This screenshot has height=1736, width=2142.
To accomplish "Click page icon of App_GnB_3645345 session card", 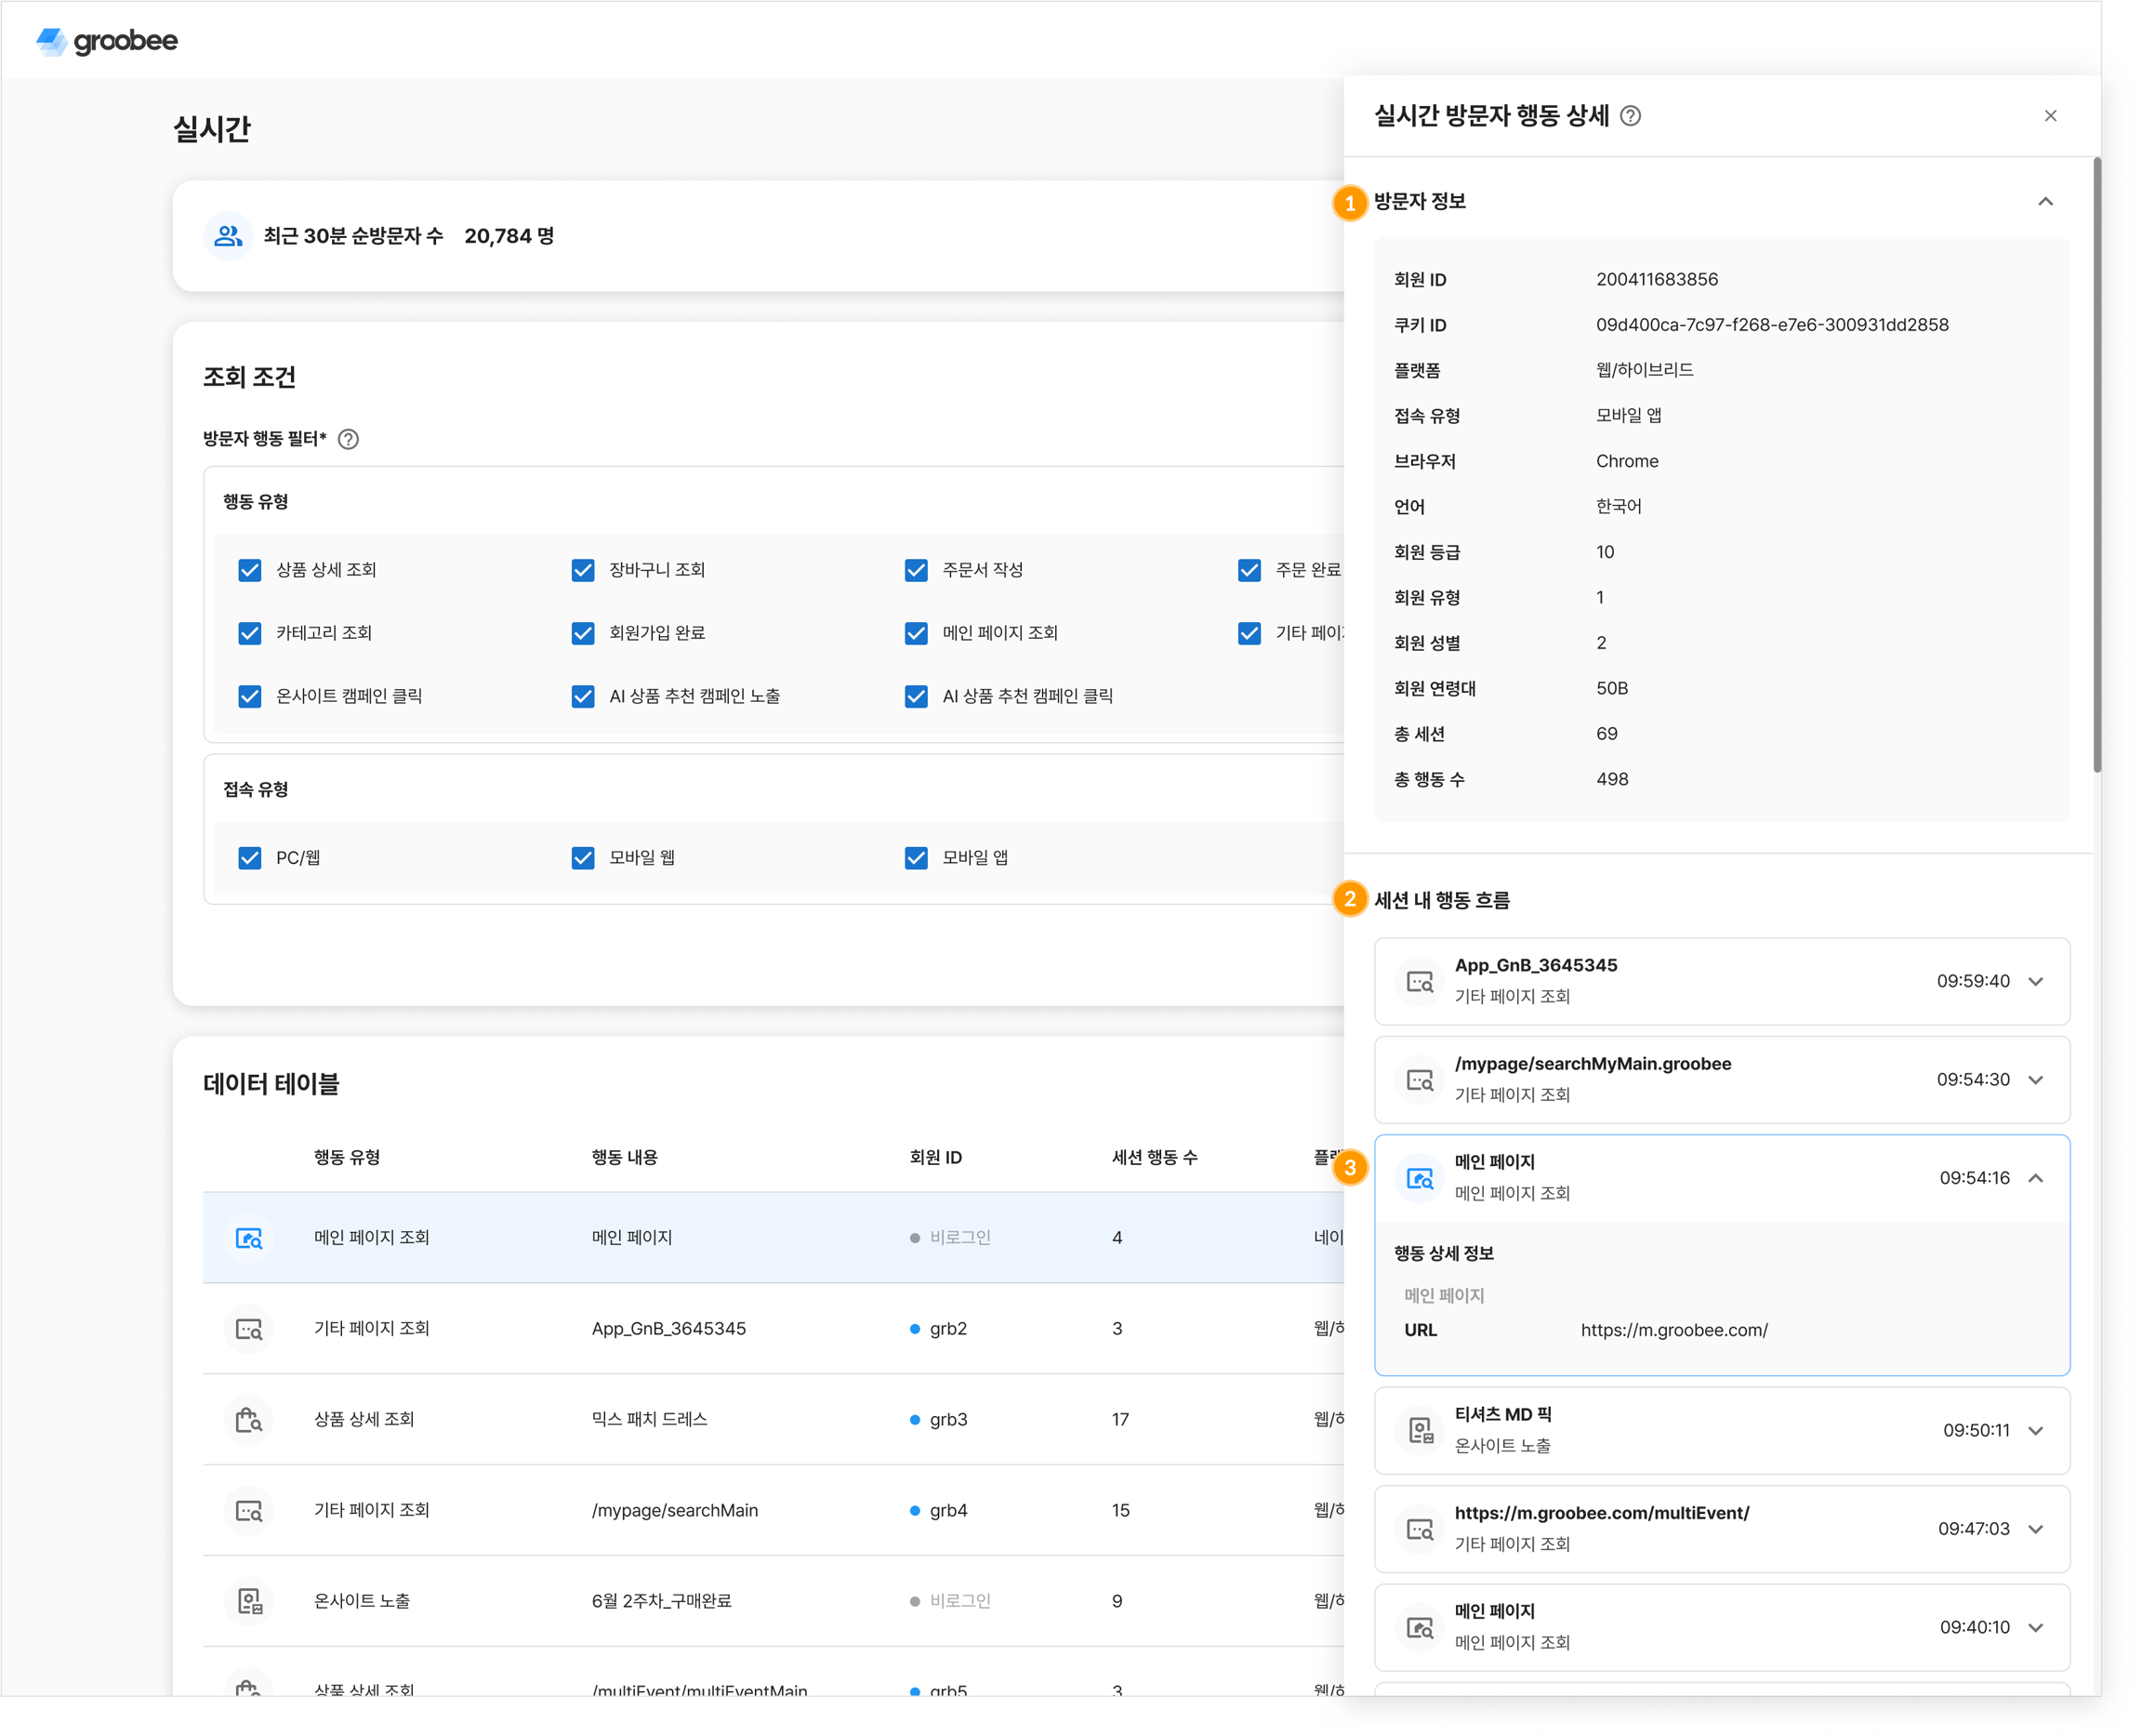I will click(1419, 981).
